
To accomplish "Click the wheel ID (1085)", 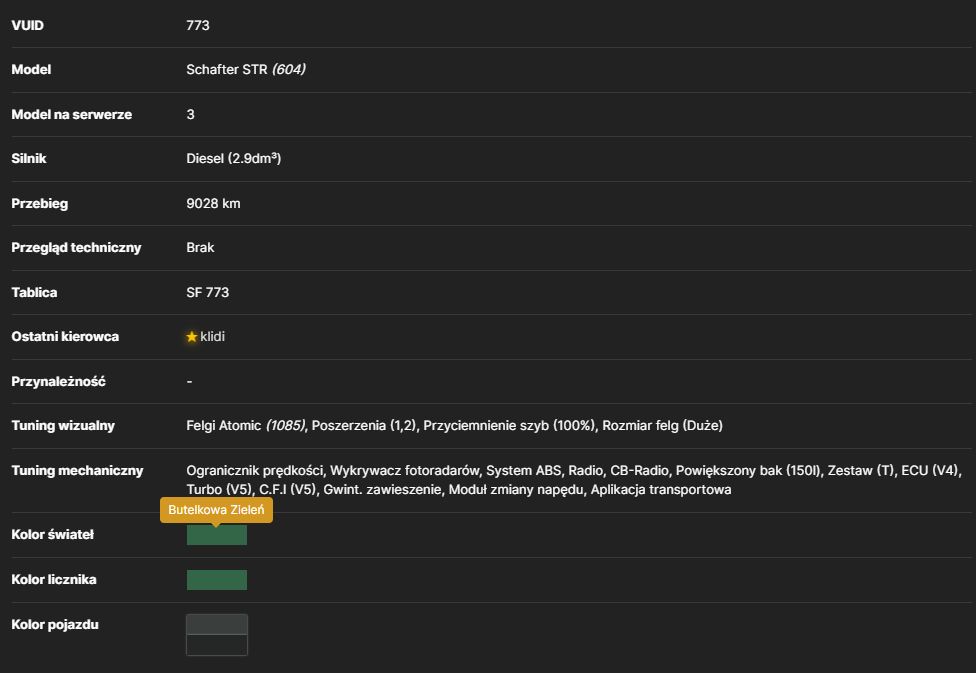I will pyautogui.click(x=286, y=426).
